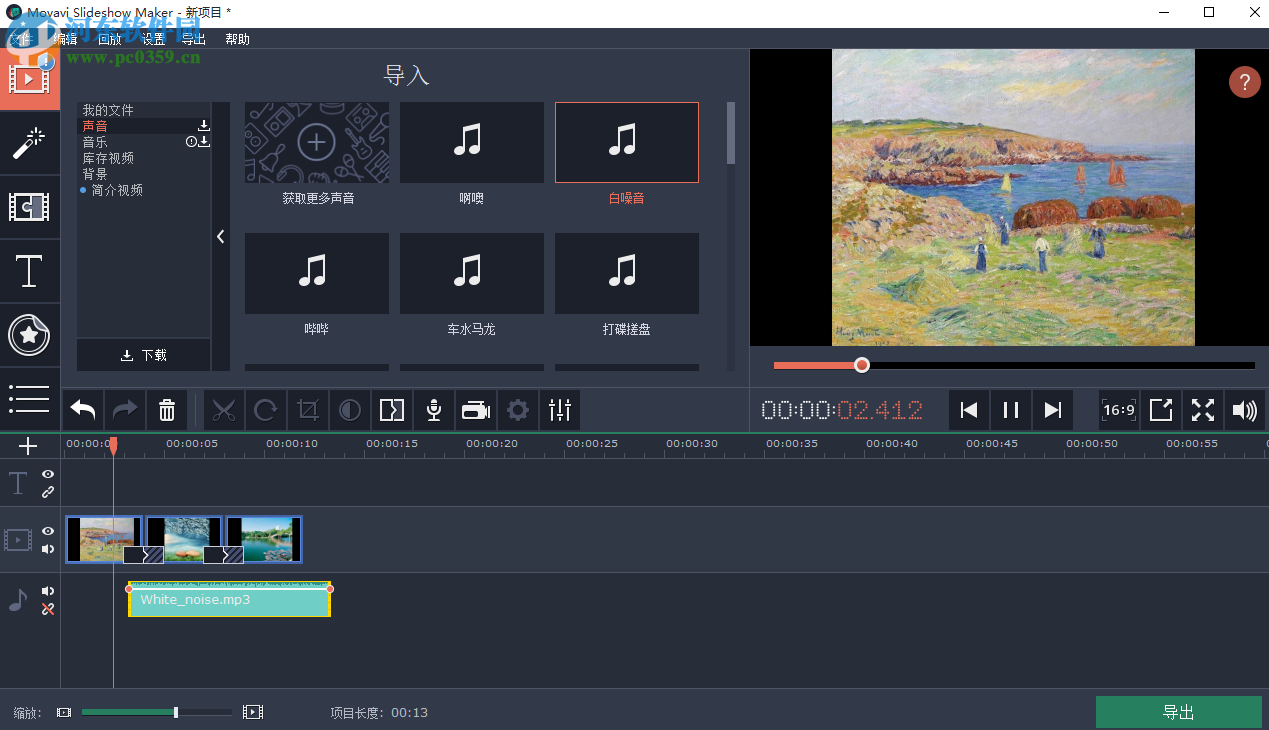Open the 16:9 aspect ratio dropdown

pos(1118,409)
